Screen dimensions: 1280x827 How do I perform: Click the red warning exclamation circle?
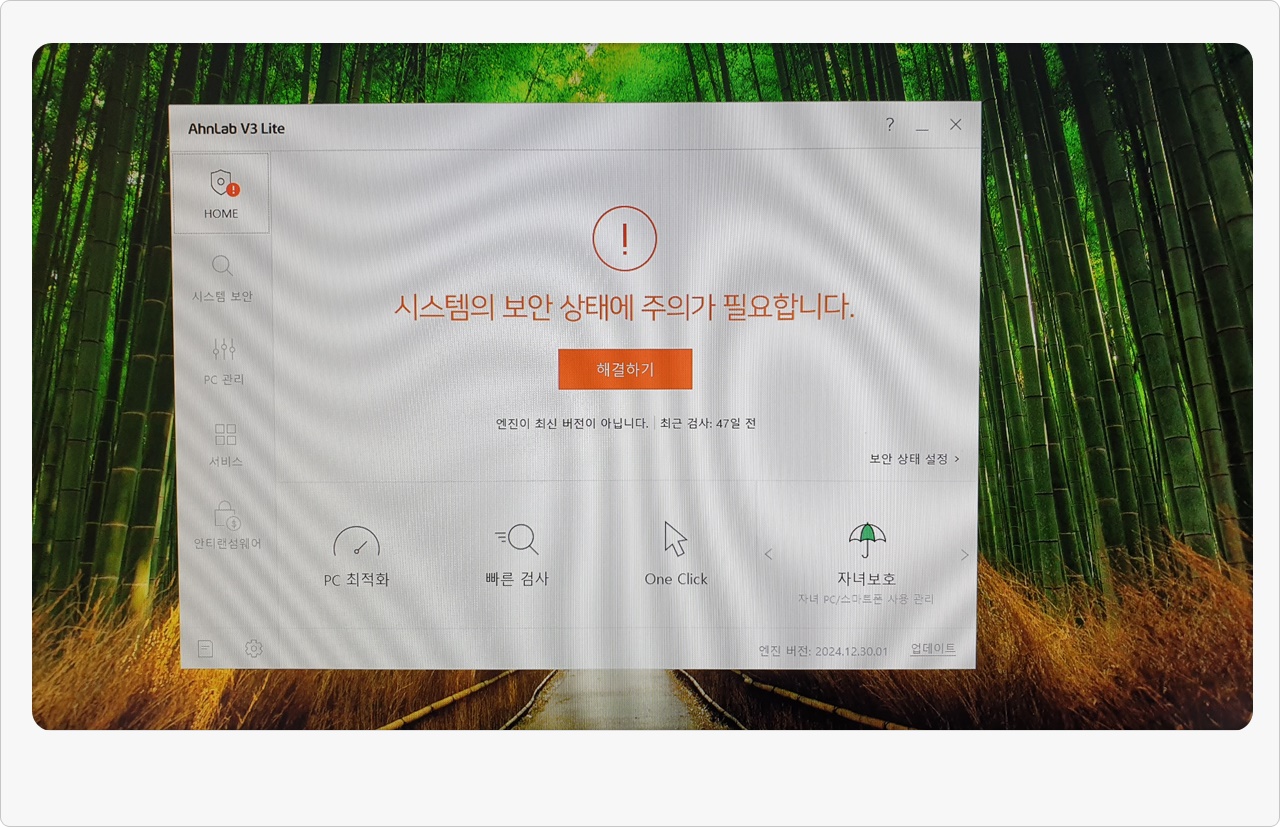pos(625,240)
